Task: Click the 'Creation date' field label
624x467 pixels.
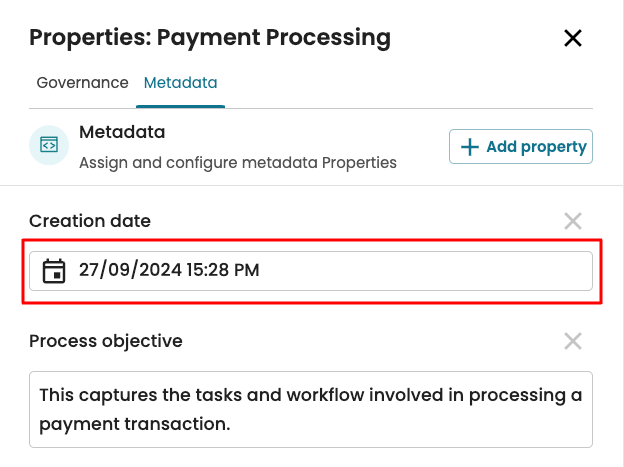Action: [90, 221]
